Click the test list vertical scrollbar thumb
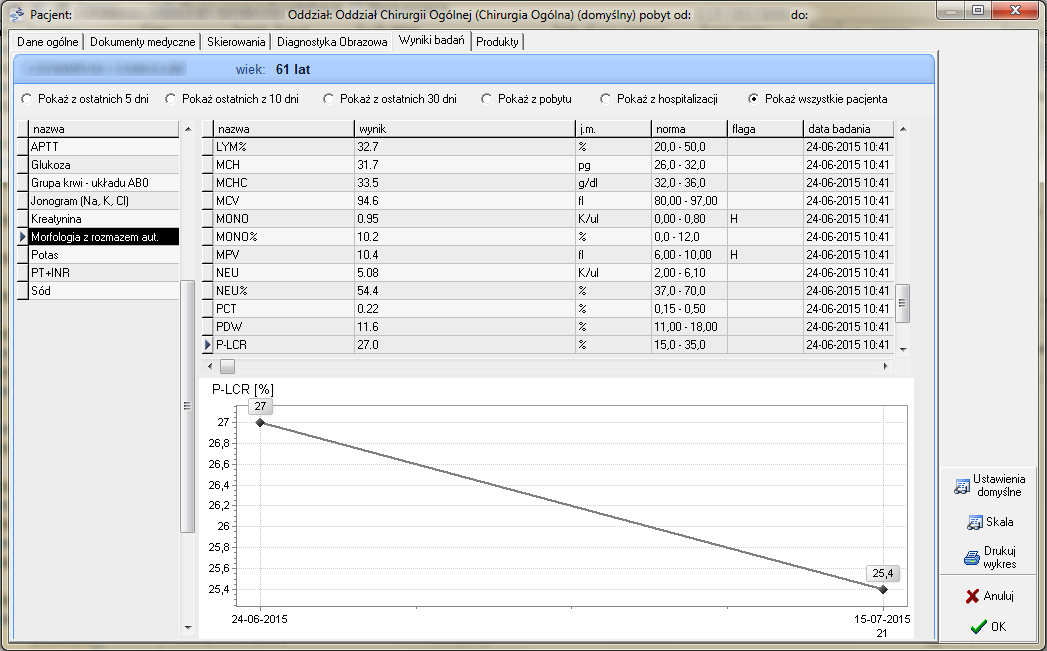This screenshot has height=651, width=1047. point(187,406)
